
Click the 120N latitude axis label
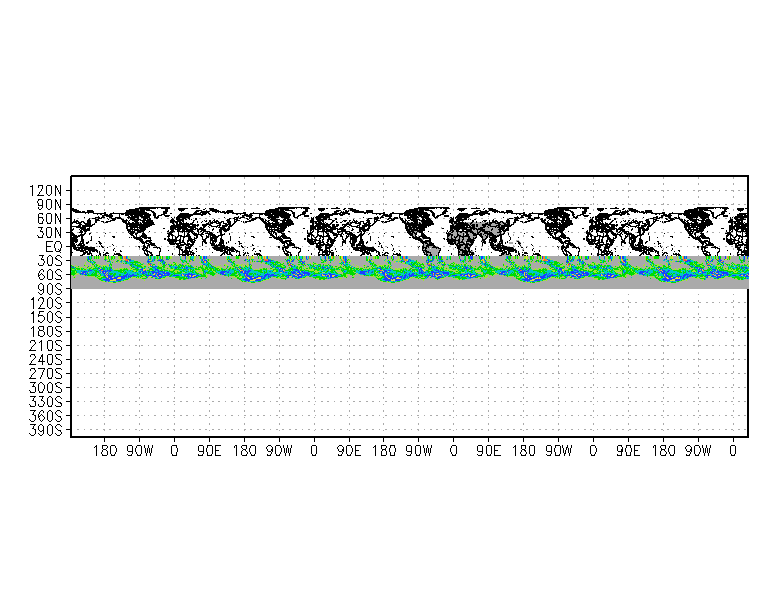pyautogui.click(x=46, y=190)
